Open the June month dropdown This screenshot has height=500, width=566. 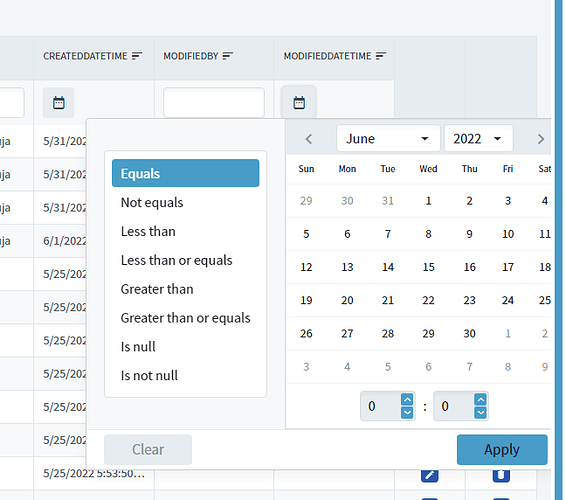click(388, 139)
